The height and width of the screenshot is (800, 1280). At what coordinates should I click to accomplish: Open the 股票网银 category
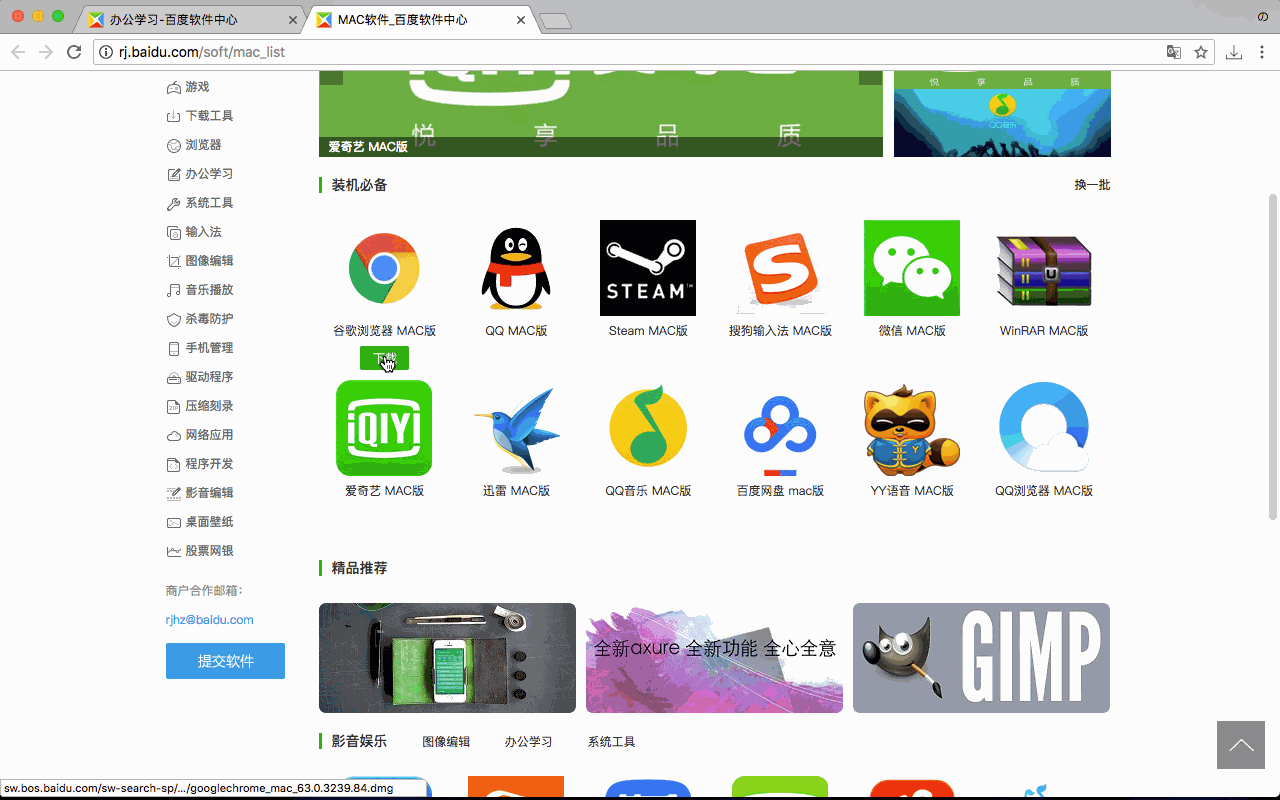[x=200, y=551]
